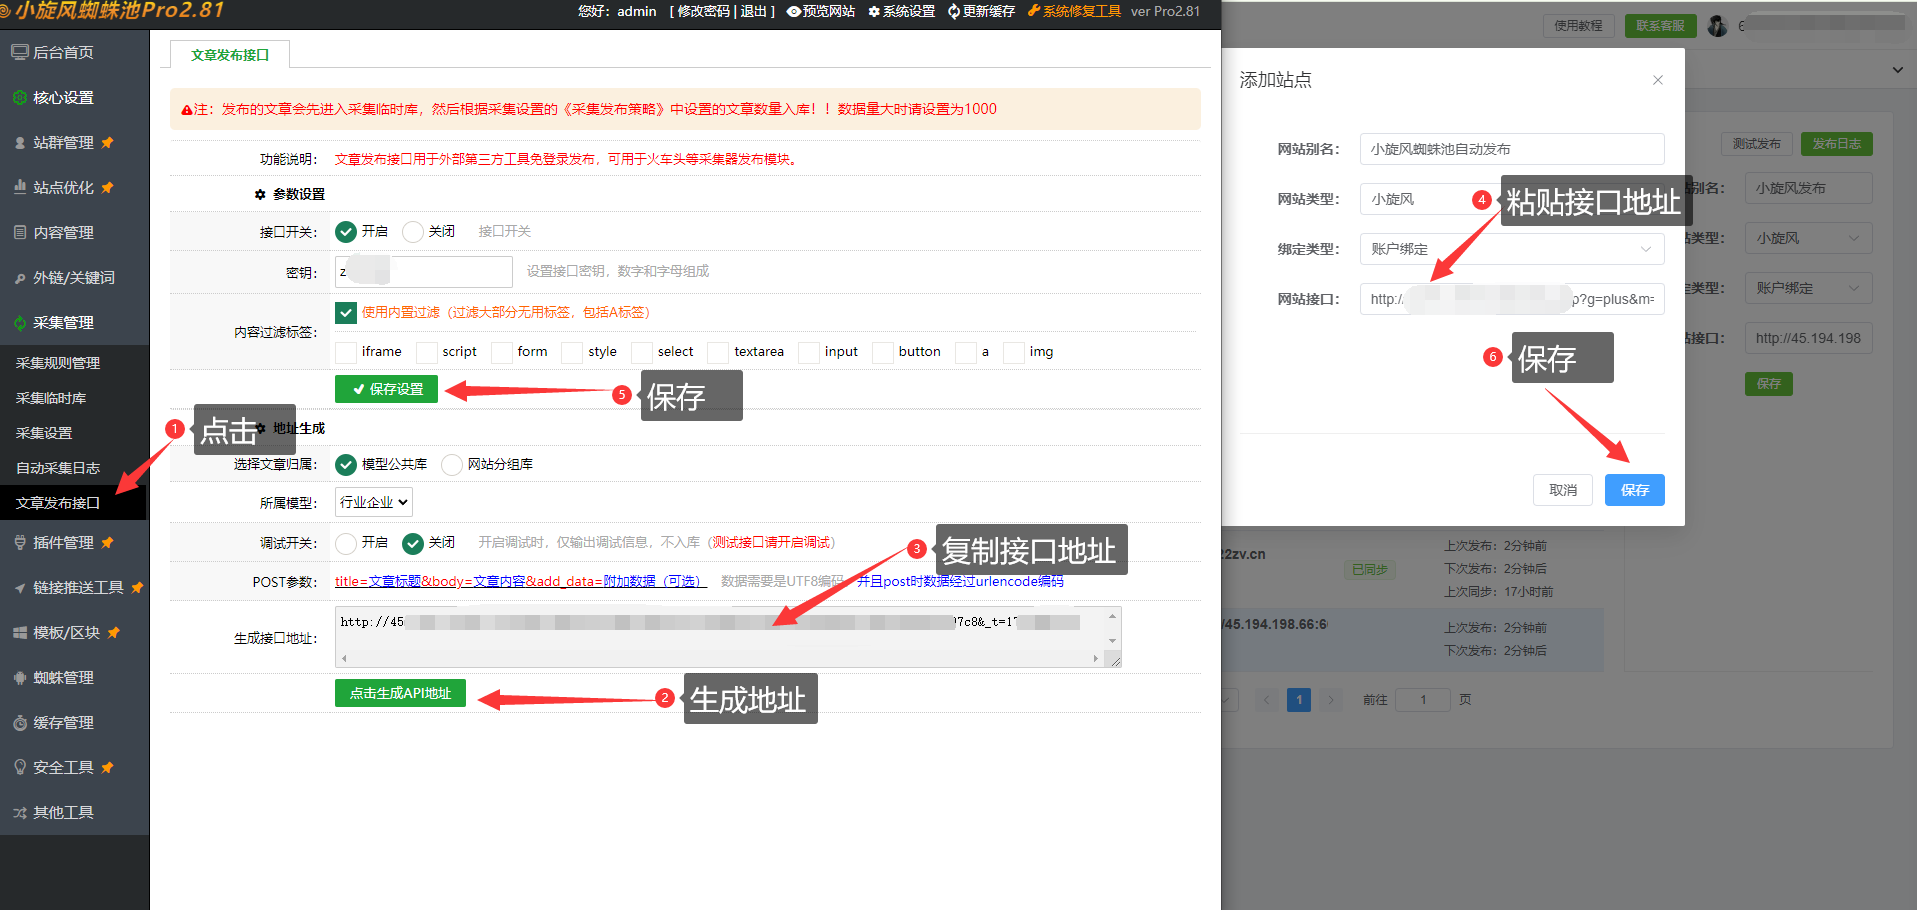
Task: Click the 蜘蛛管理 bug icon
Action: [x=20, y=677]
